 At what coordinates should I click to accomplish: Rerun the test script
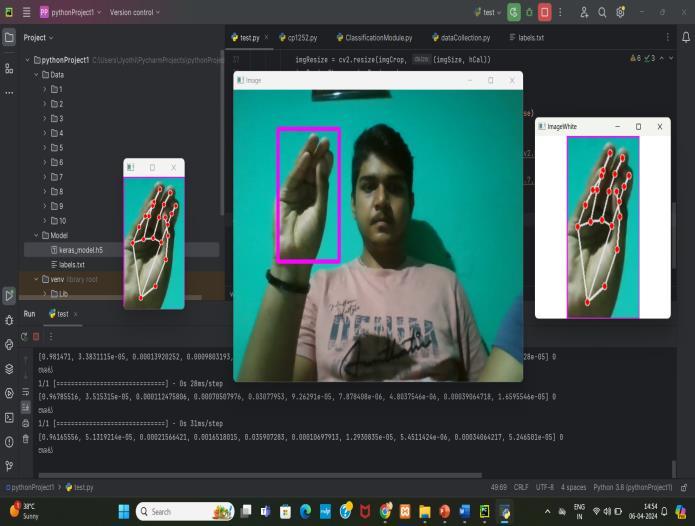pyautogui.click(x=24, y=337)
